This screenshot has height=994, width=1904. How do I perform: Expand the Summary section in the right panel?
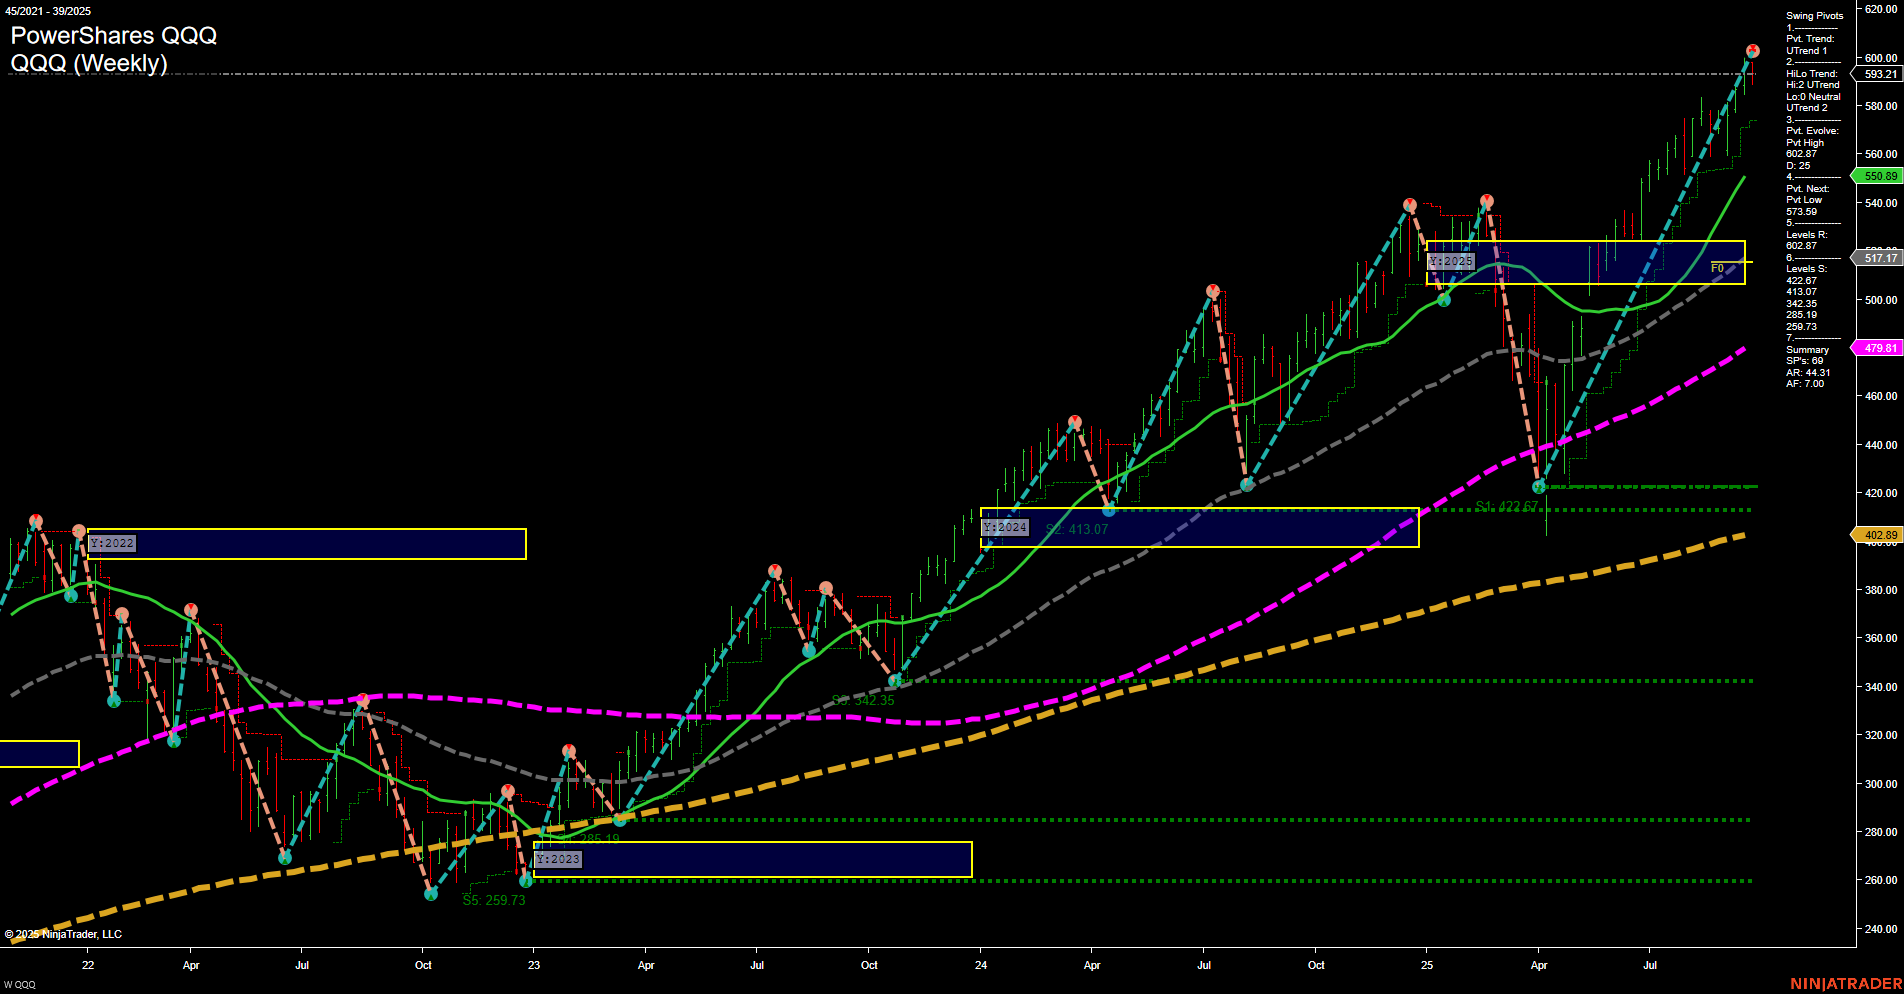coord(1805,349)
